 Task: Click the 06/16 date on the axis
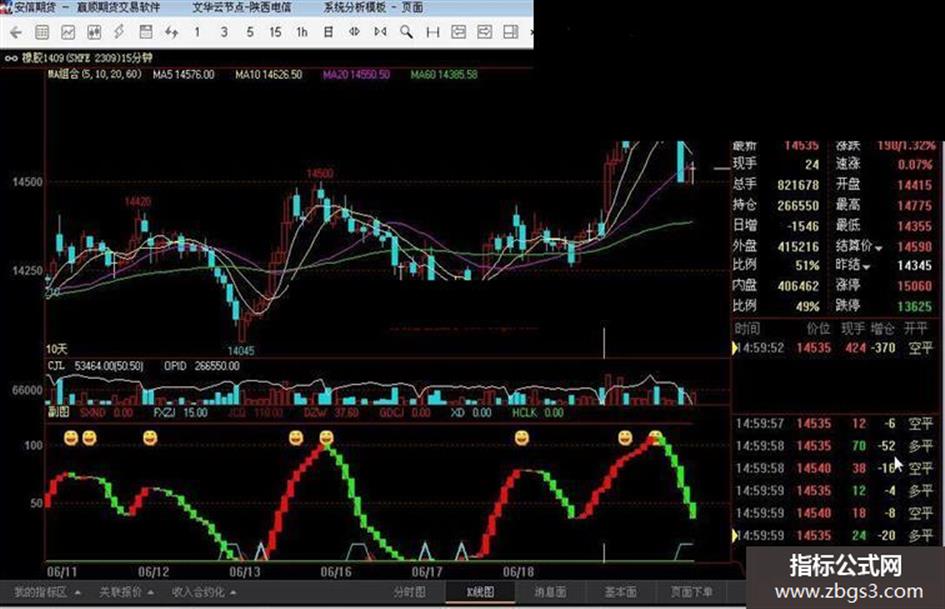(x=336, y=572)
